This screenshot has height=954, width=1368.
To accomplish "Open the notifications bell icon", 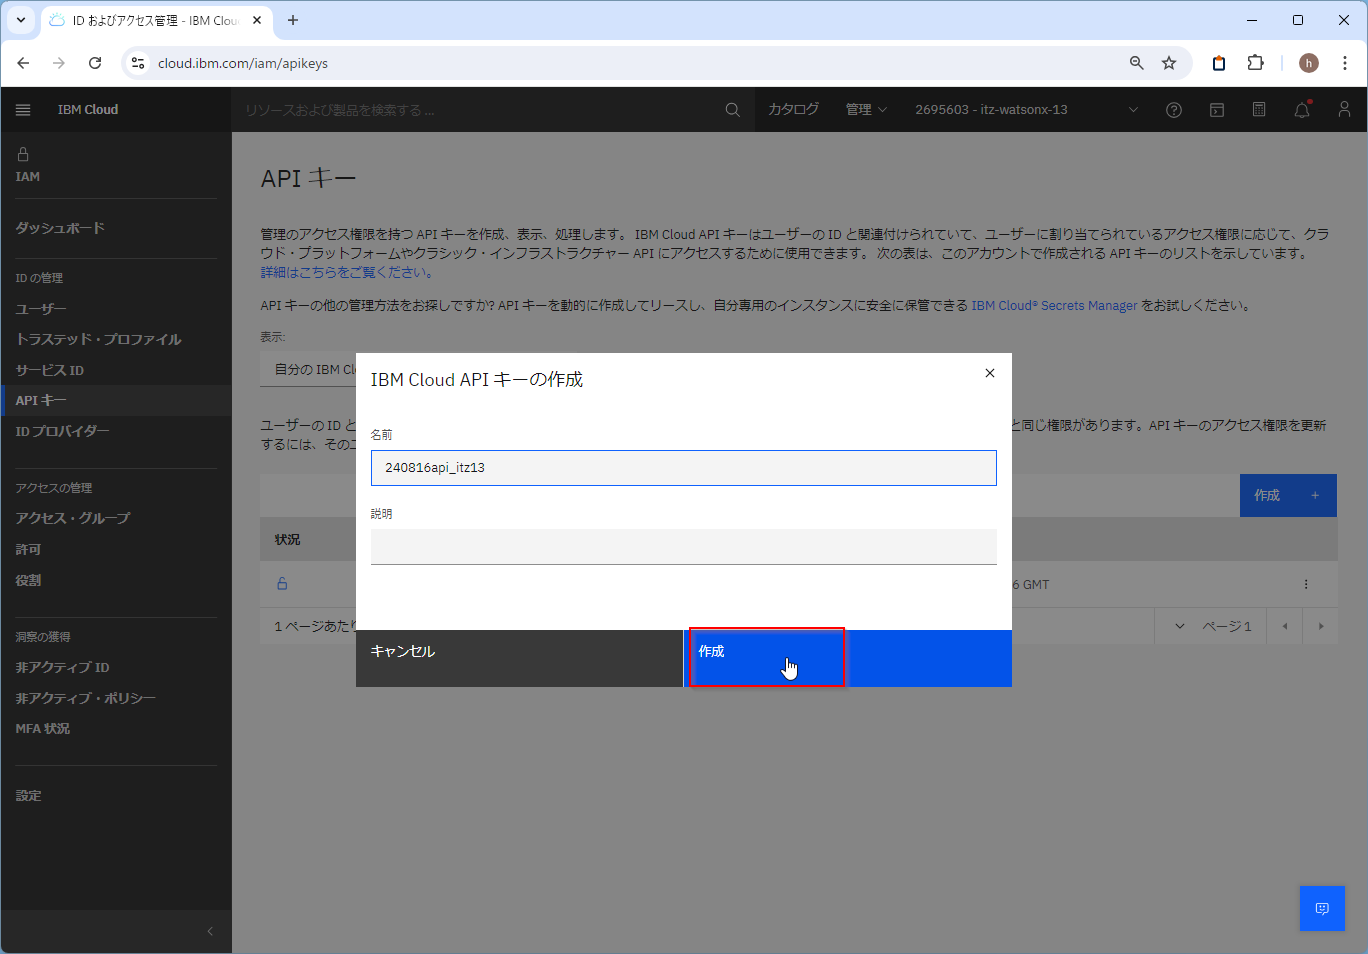I will click(1302, 110).
